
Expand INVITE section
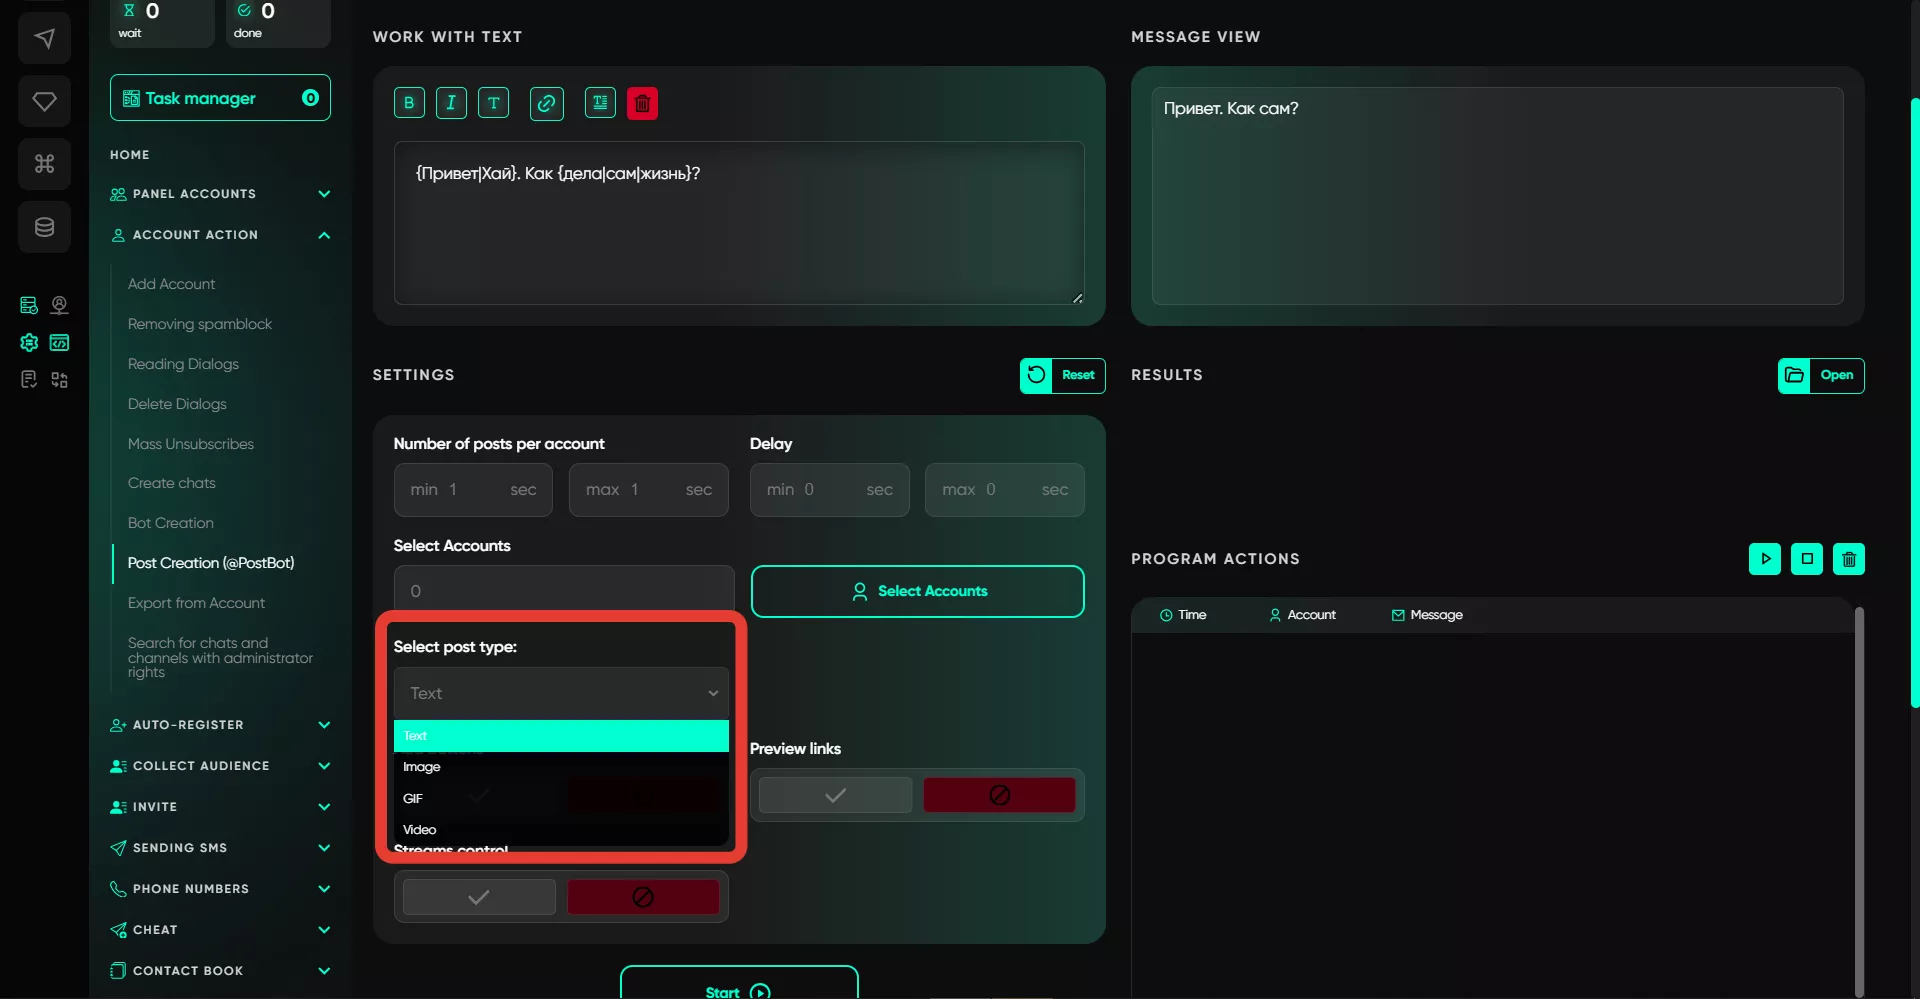click(x=220, y=807)
